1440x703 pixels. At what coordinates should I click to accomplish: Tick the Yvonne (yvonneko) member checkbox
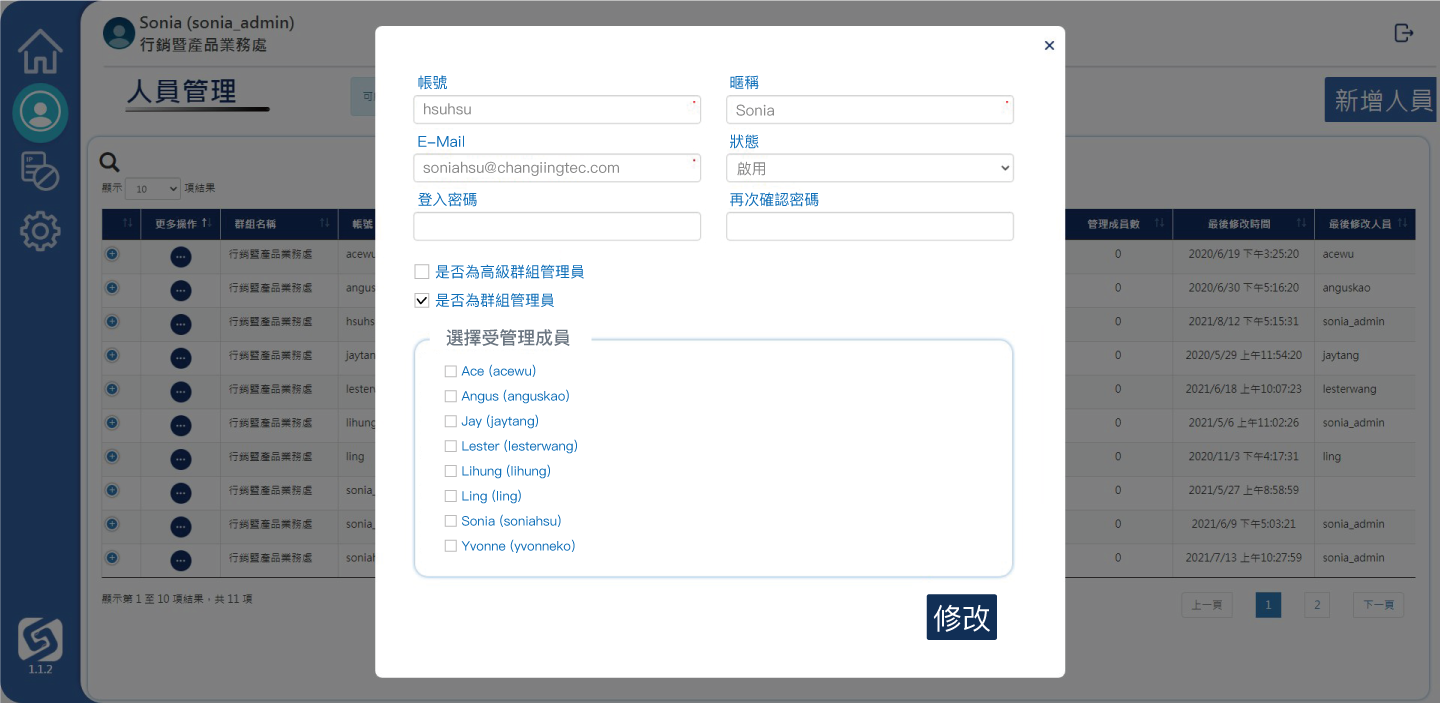pos(451,546)
